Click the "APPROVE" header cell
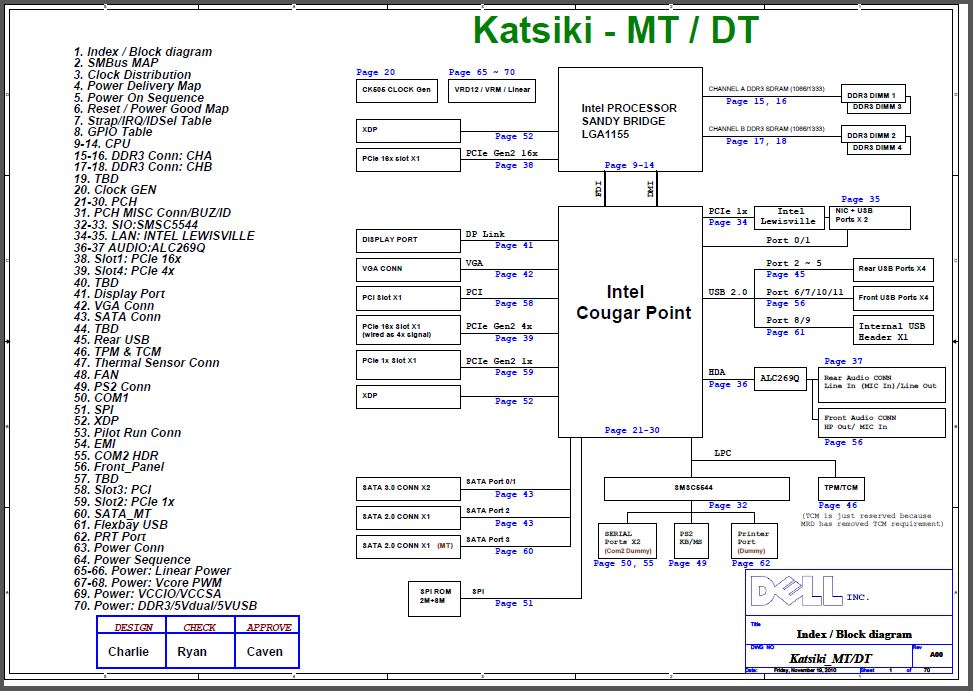The height and width of the screenshot is (691, 973). 267,626
